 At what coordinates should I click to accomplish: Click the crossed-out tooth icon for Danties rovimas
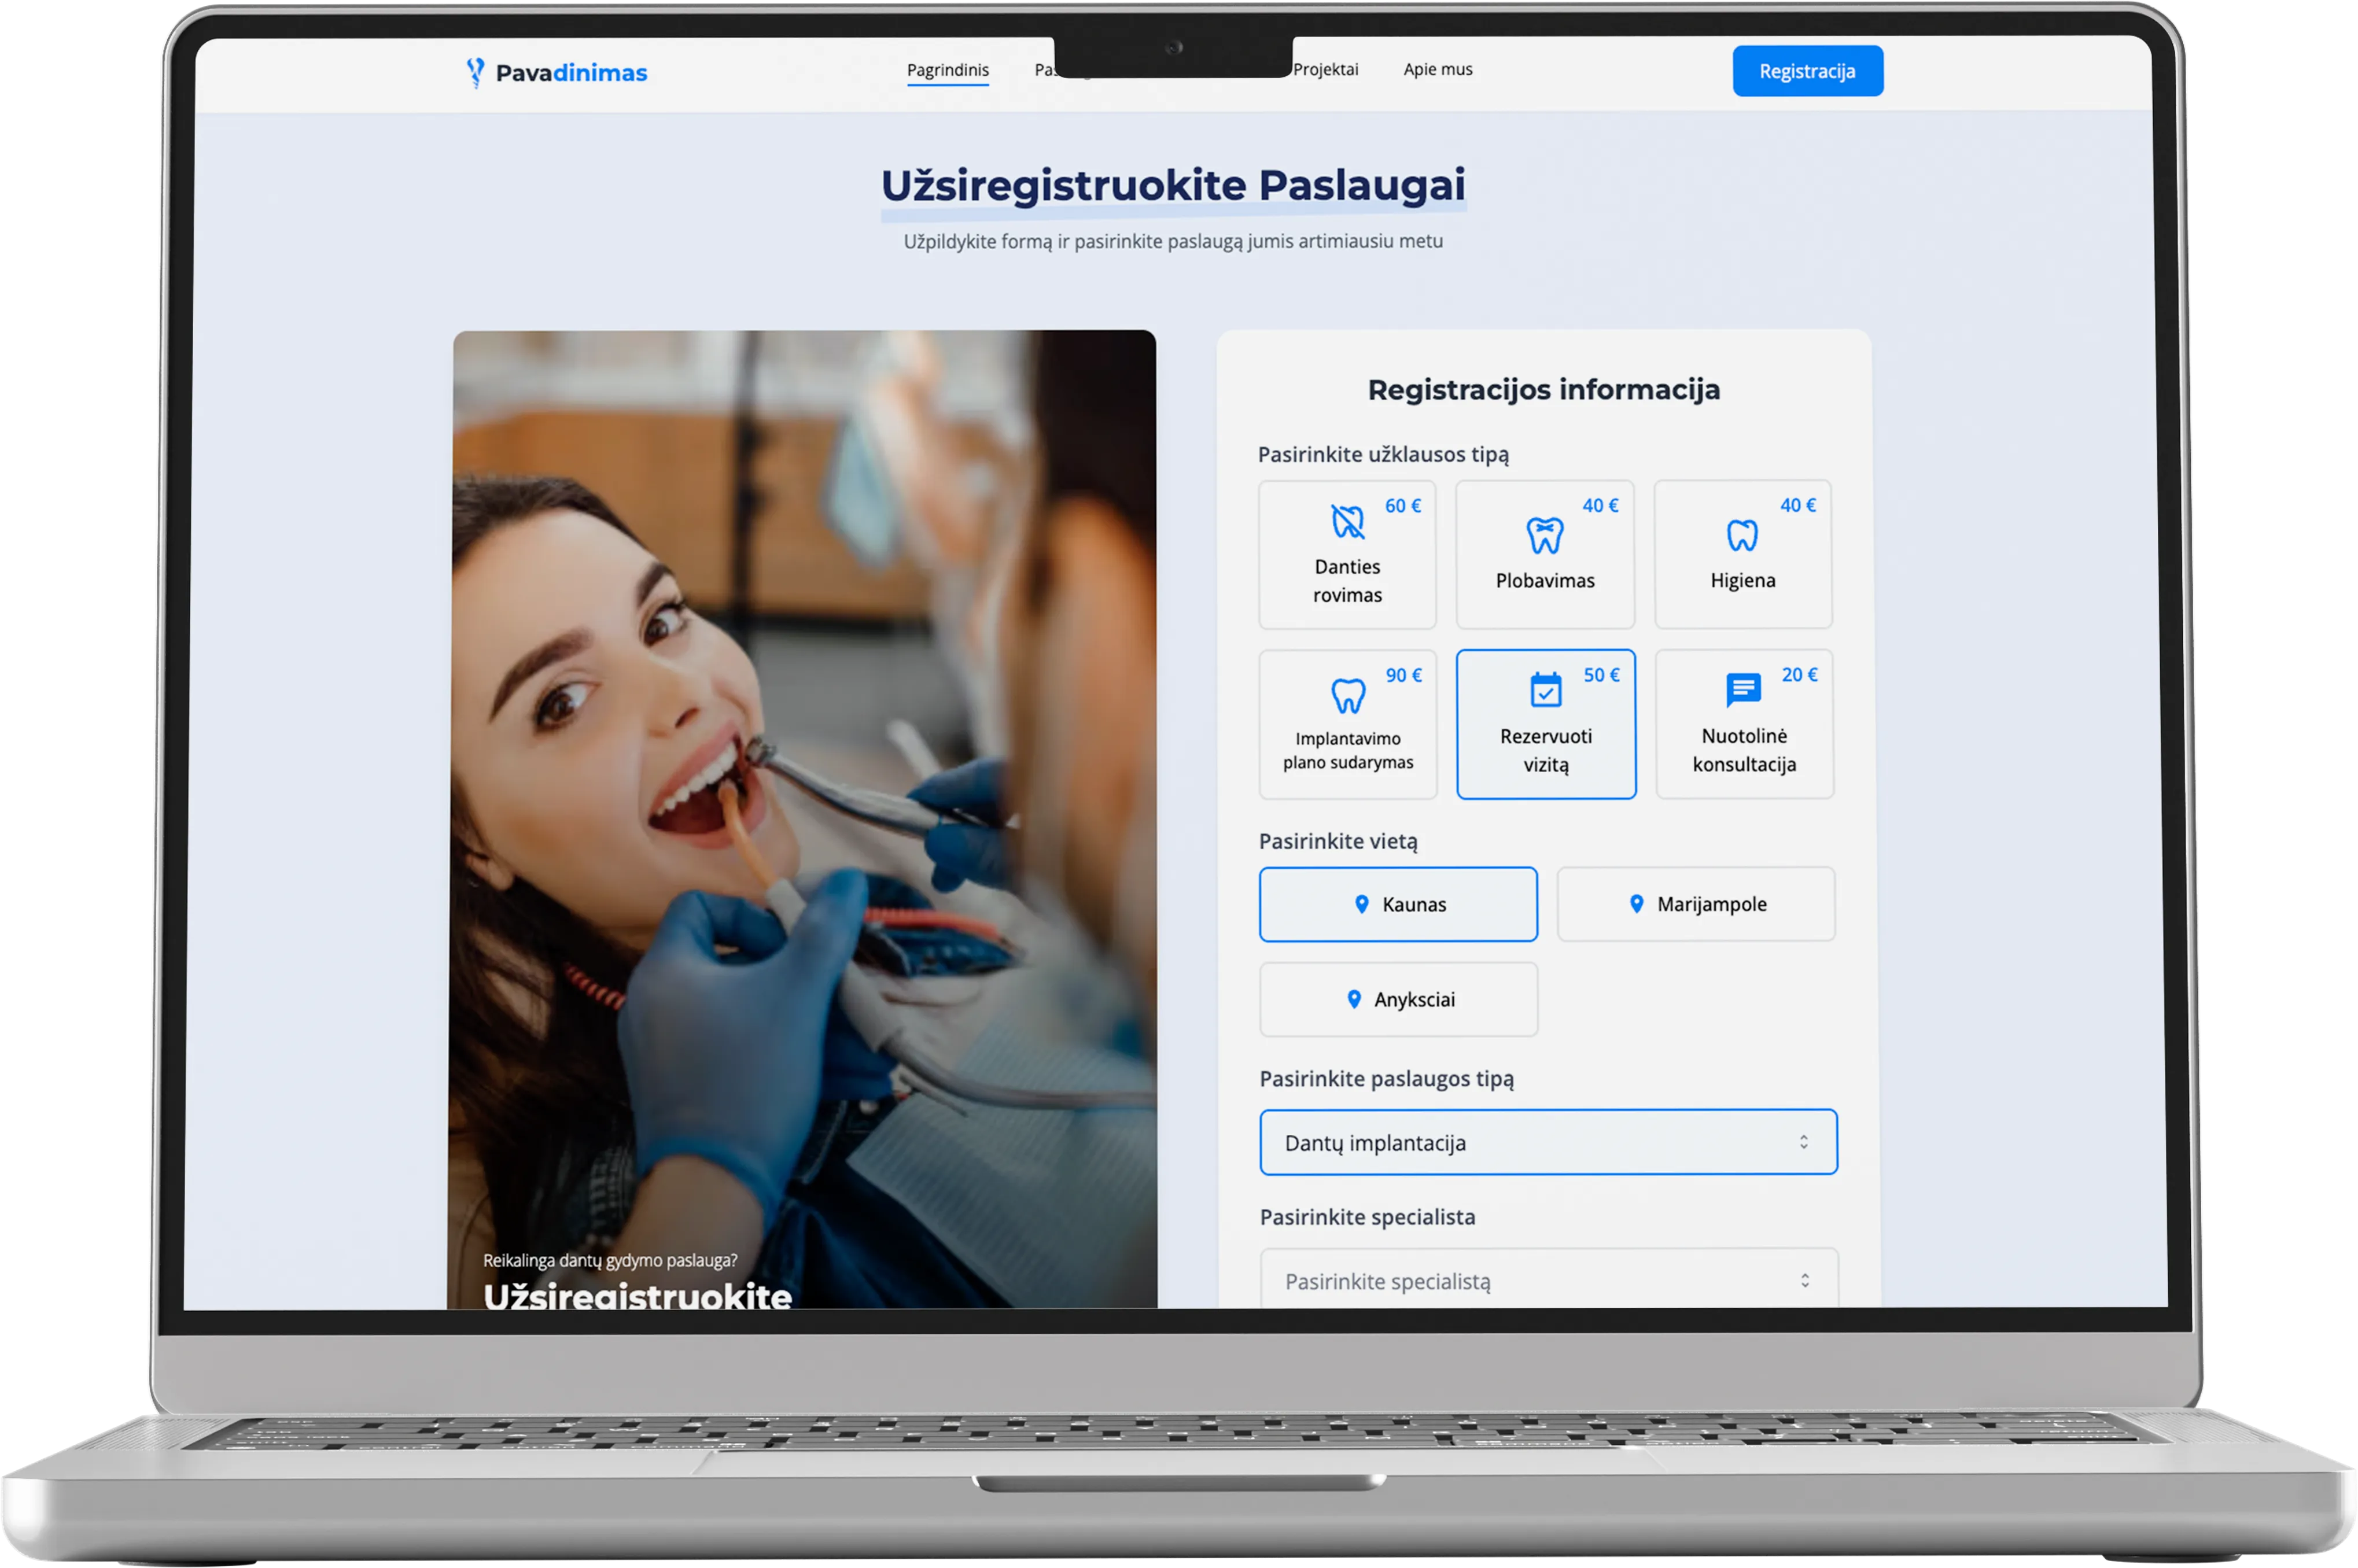(1347, 521)
